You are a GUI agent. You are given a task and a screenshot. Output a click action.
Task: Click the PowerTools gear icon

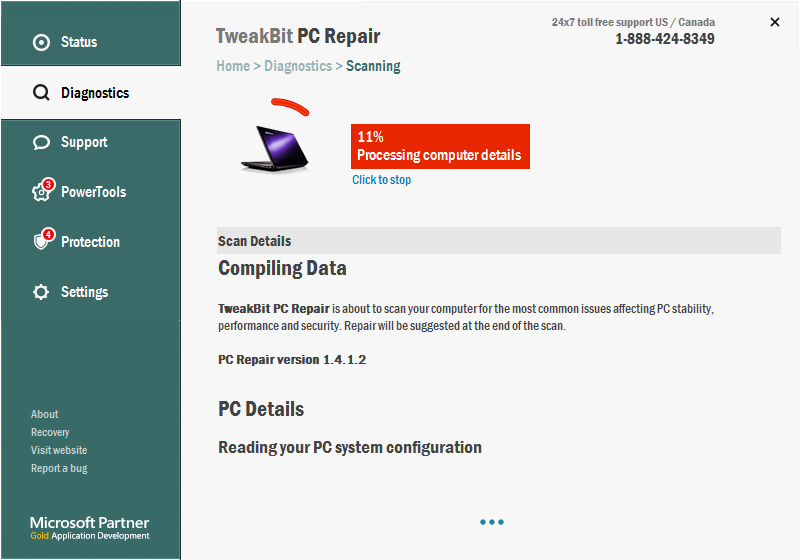[x=41, y=193]
